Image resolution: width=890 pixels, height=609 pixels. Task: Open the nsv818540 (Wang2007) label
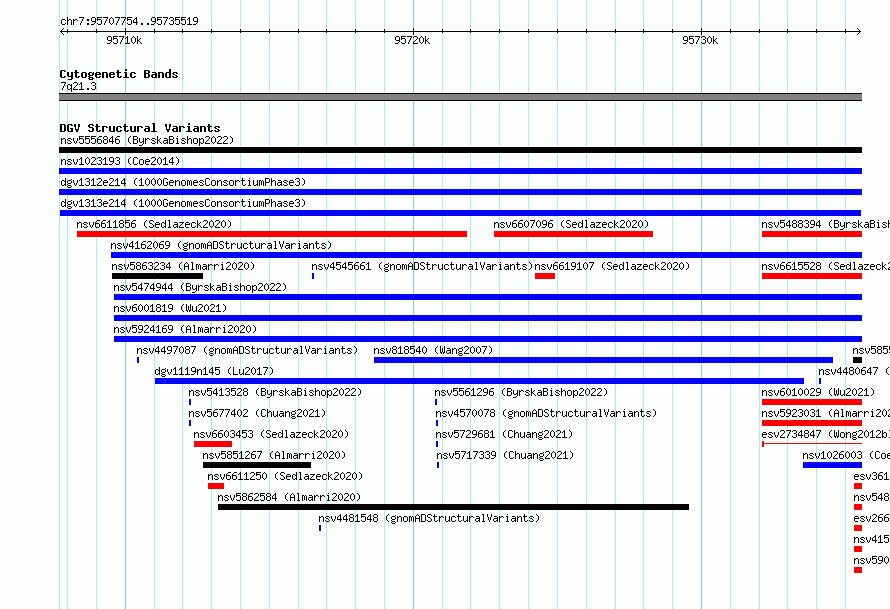click(433, 350)
